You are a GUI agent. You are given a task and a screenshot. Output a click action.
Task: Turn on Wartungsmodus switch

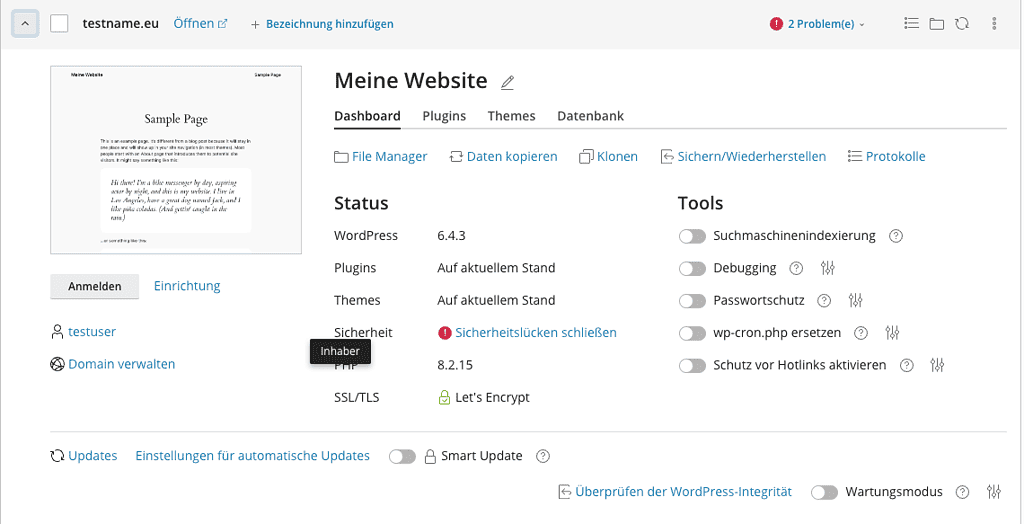pos(824,492)
